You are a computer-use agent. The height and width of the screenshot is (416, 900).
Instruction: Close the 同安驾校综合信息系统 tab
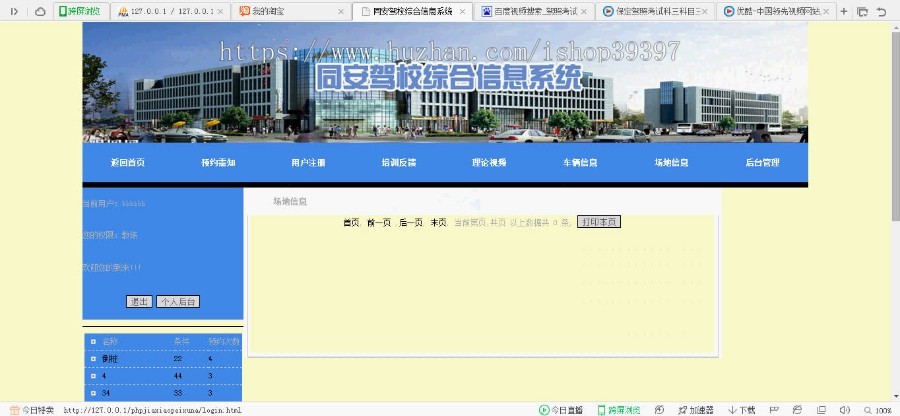click(463, 11)
